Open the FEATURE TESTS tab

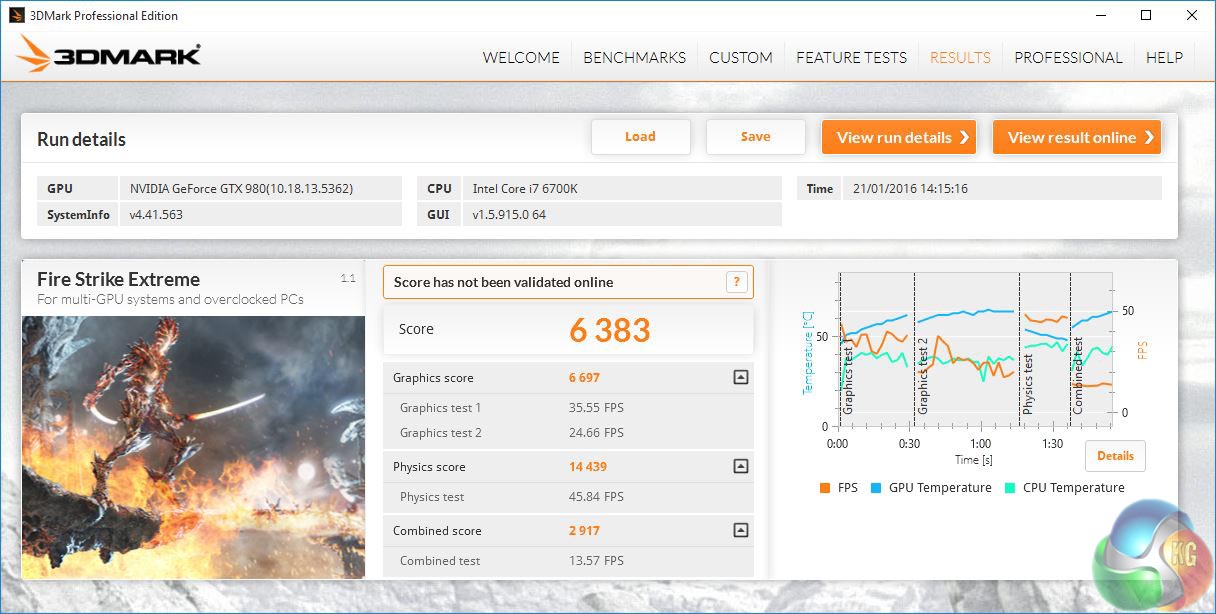(x=851, y=57)
